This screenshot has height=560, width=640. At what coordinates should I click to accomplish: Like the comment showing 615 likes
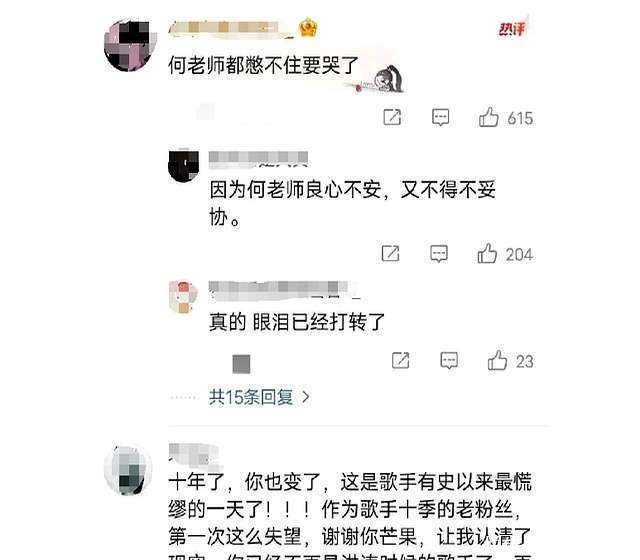tap(489, 117)
